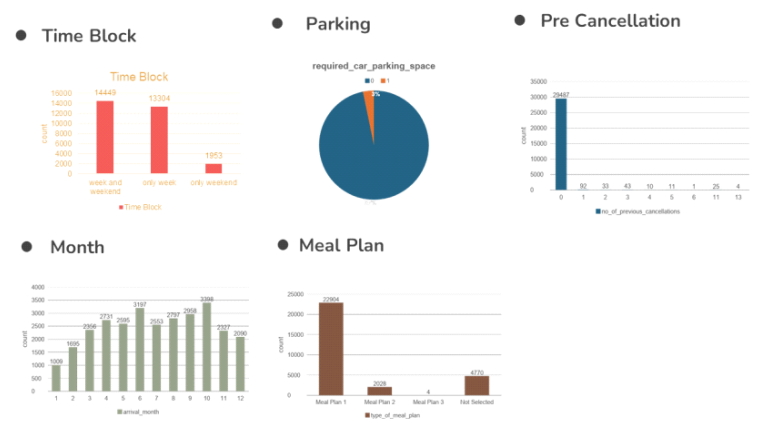
Task: Click the red Time Block legend swatch
Action: tap(121, 207)
